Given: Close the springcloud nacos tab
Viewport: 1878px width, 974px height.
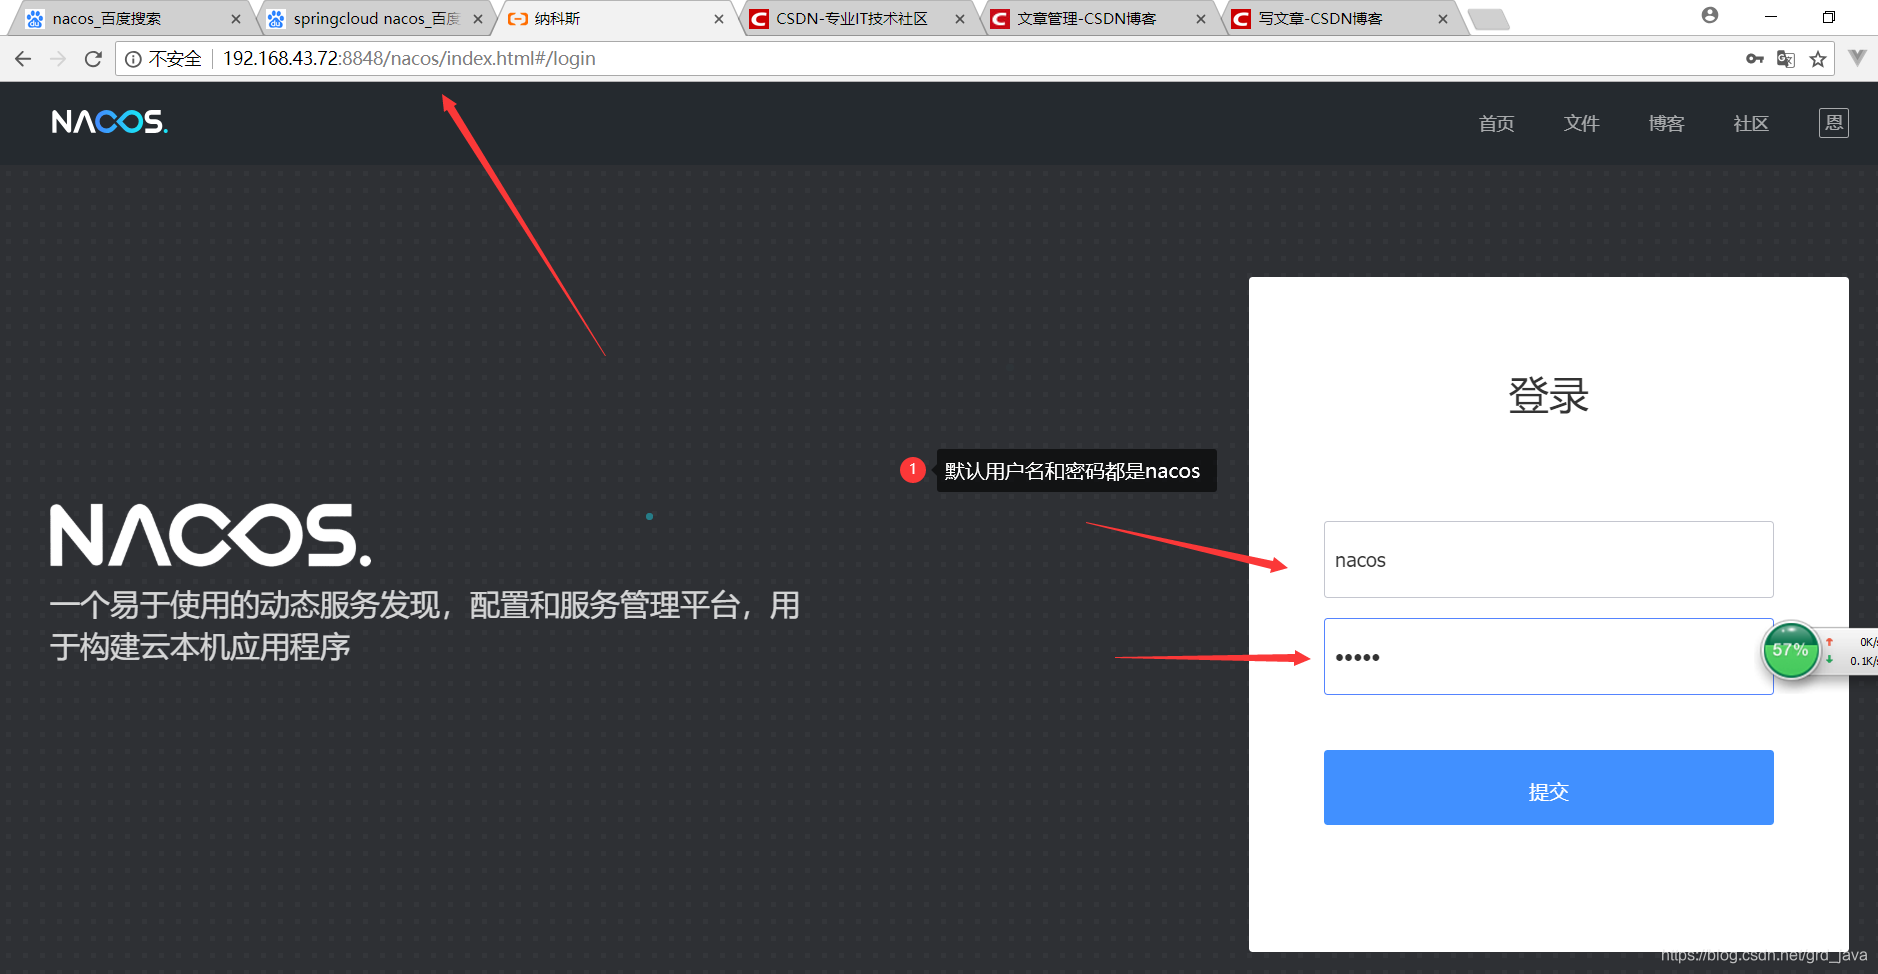Looking at the screenshot, I should 478,19.
